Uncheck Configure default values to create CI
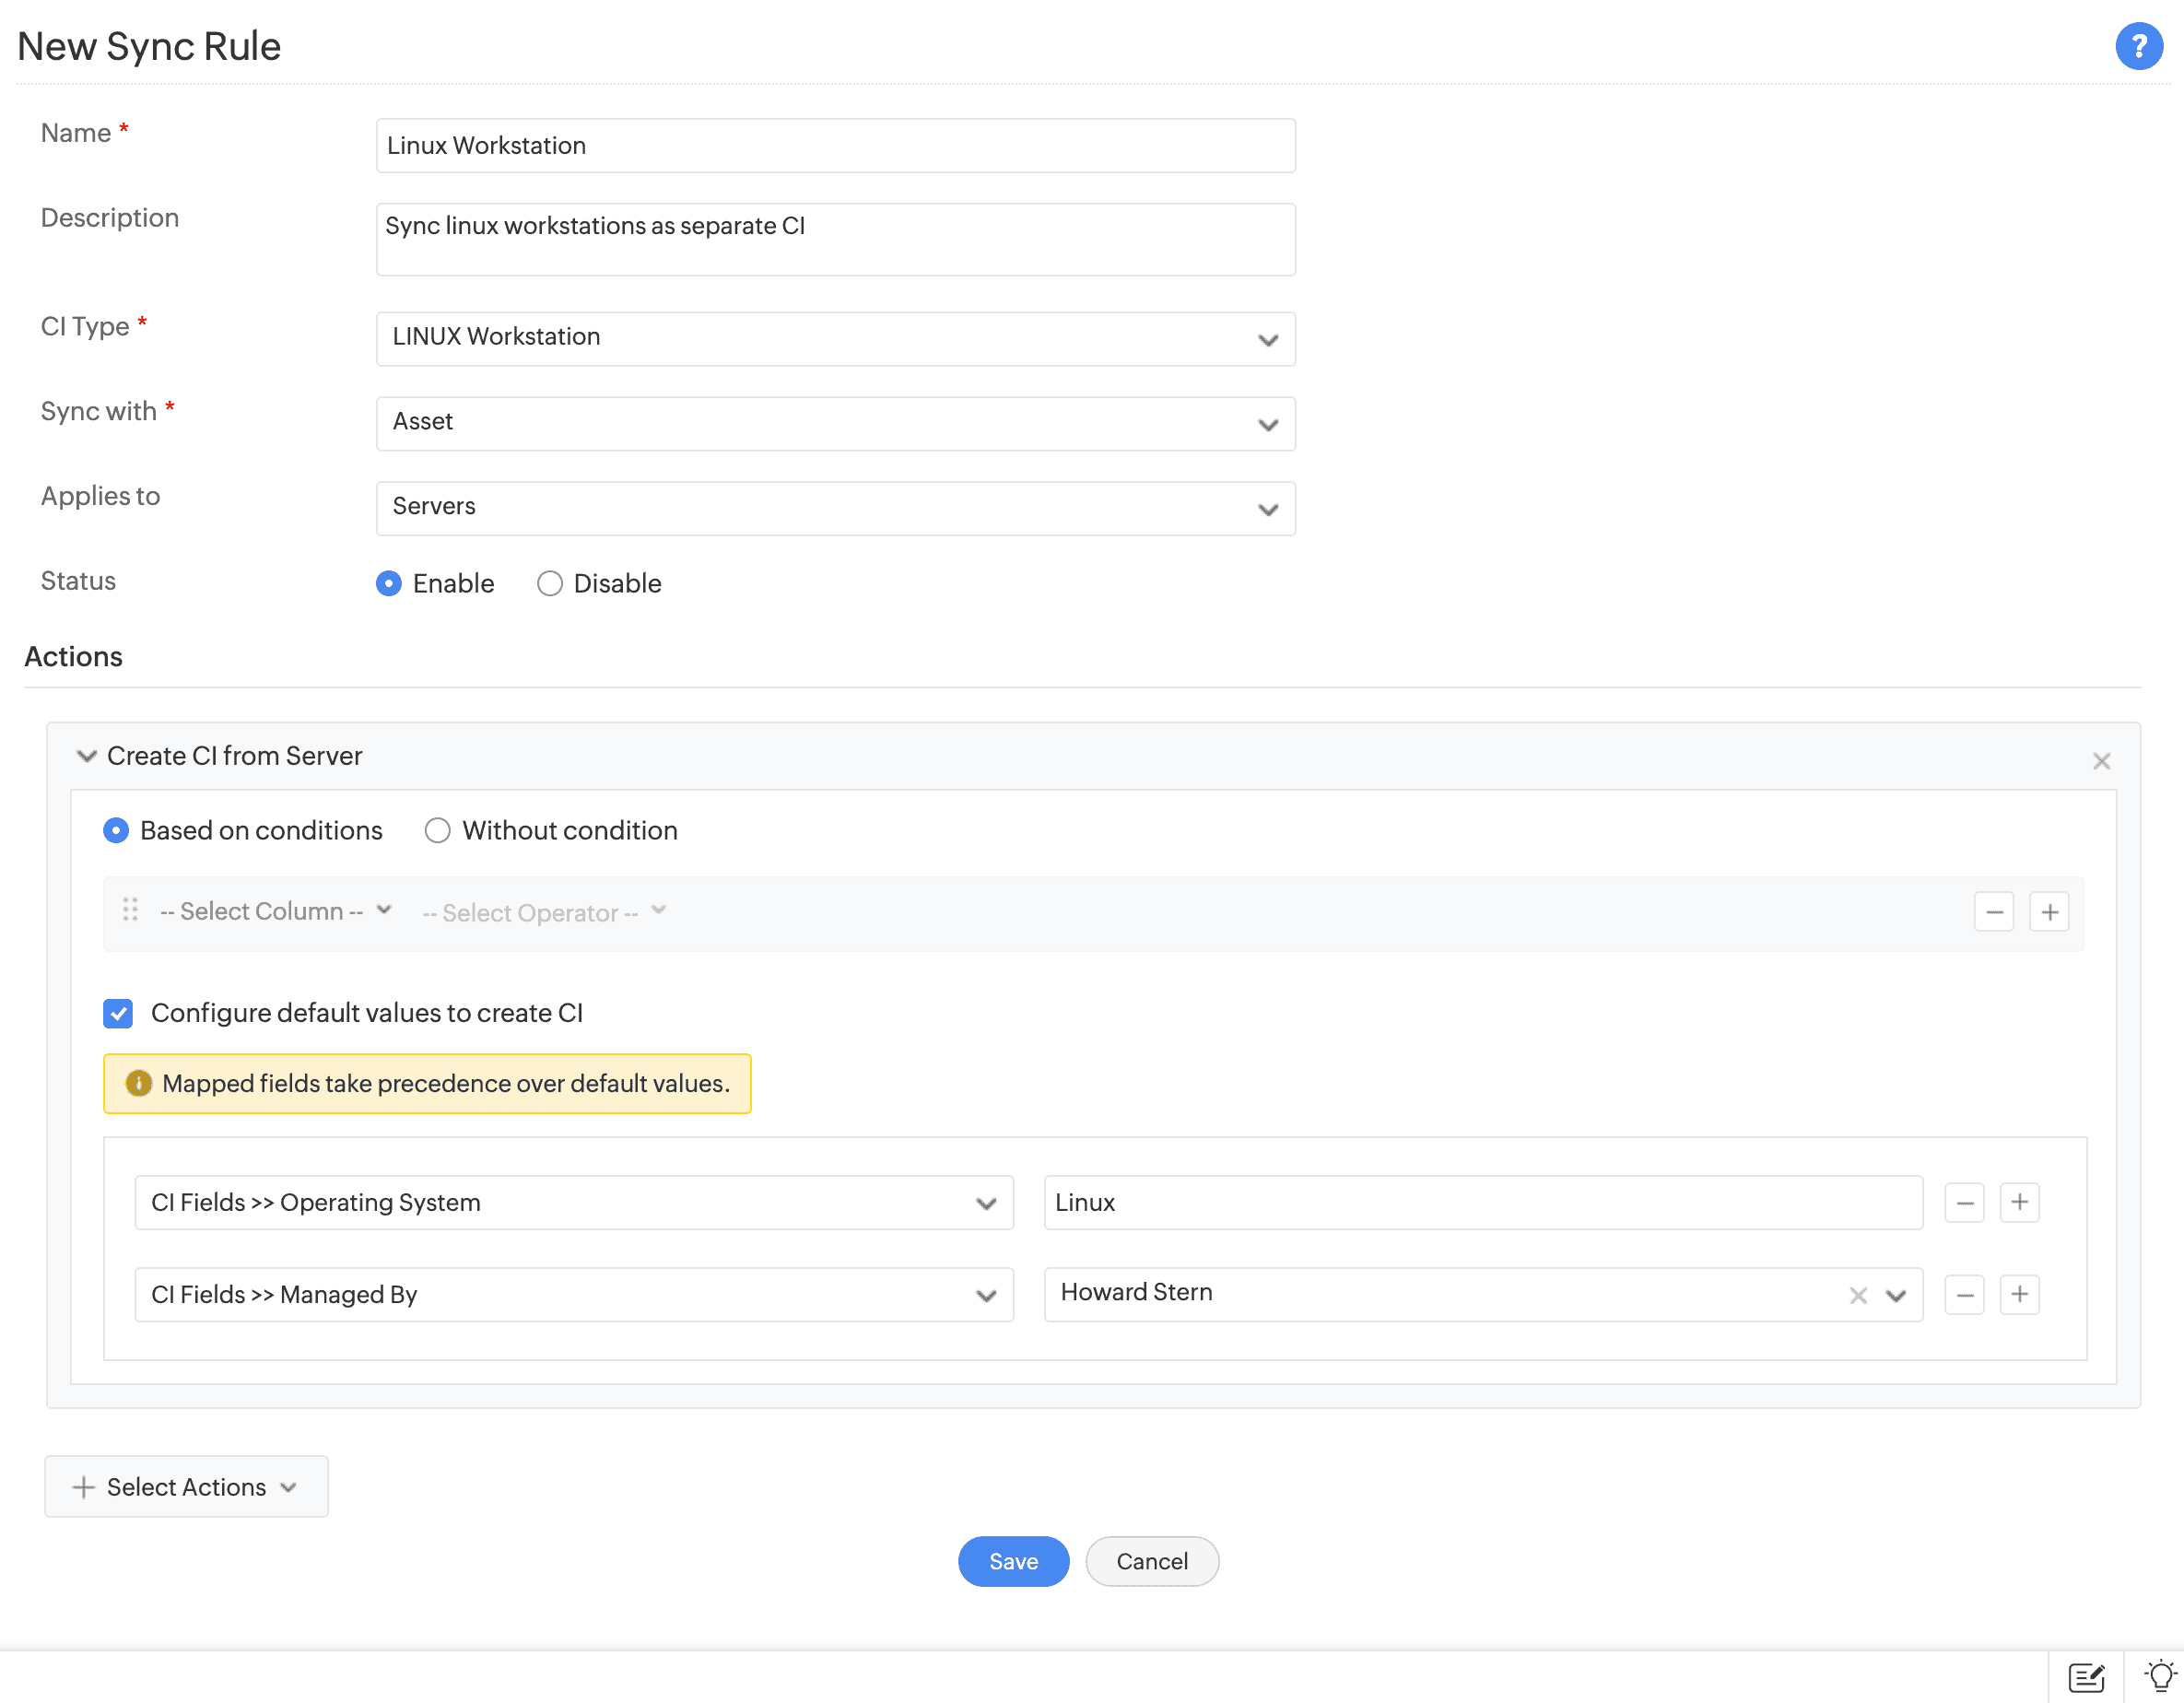 coord(118,1013)
